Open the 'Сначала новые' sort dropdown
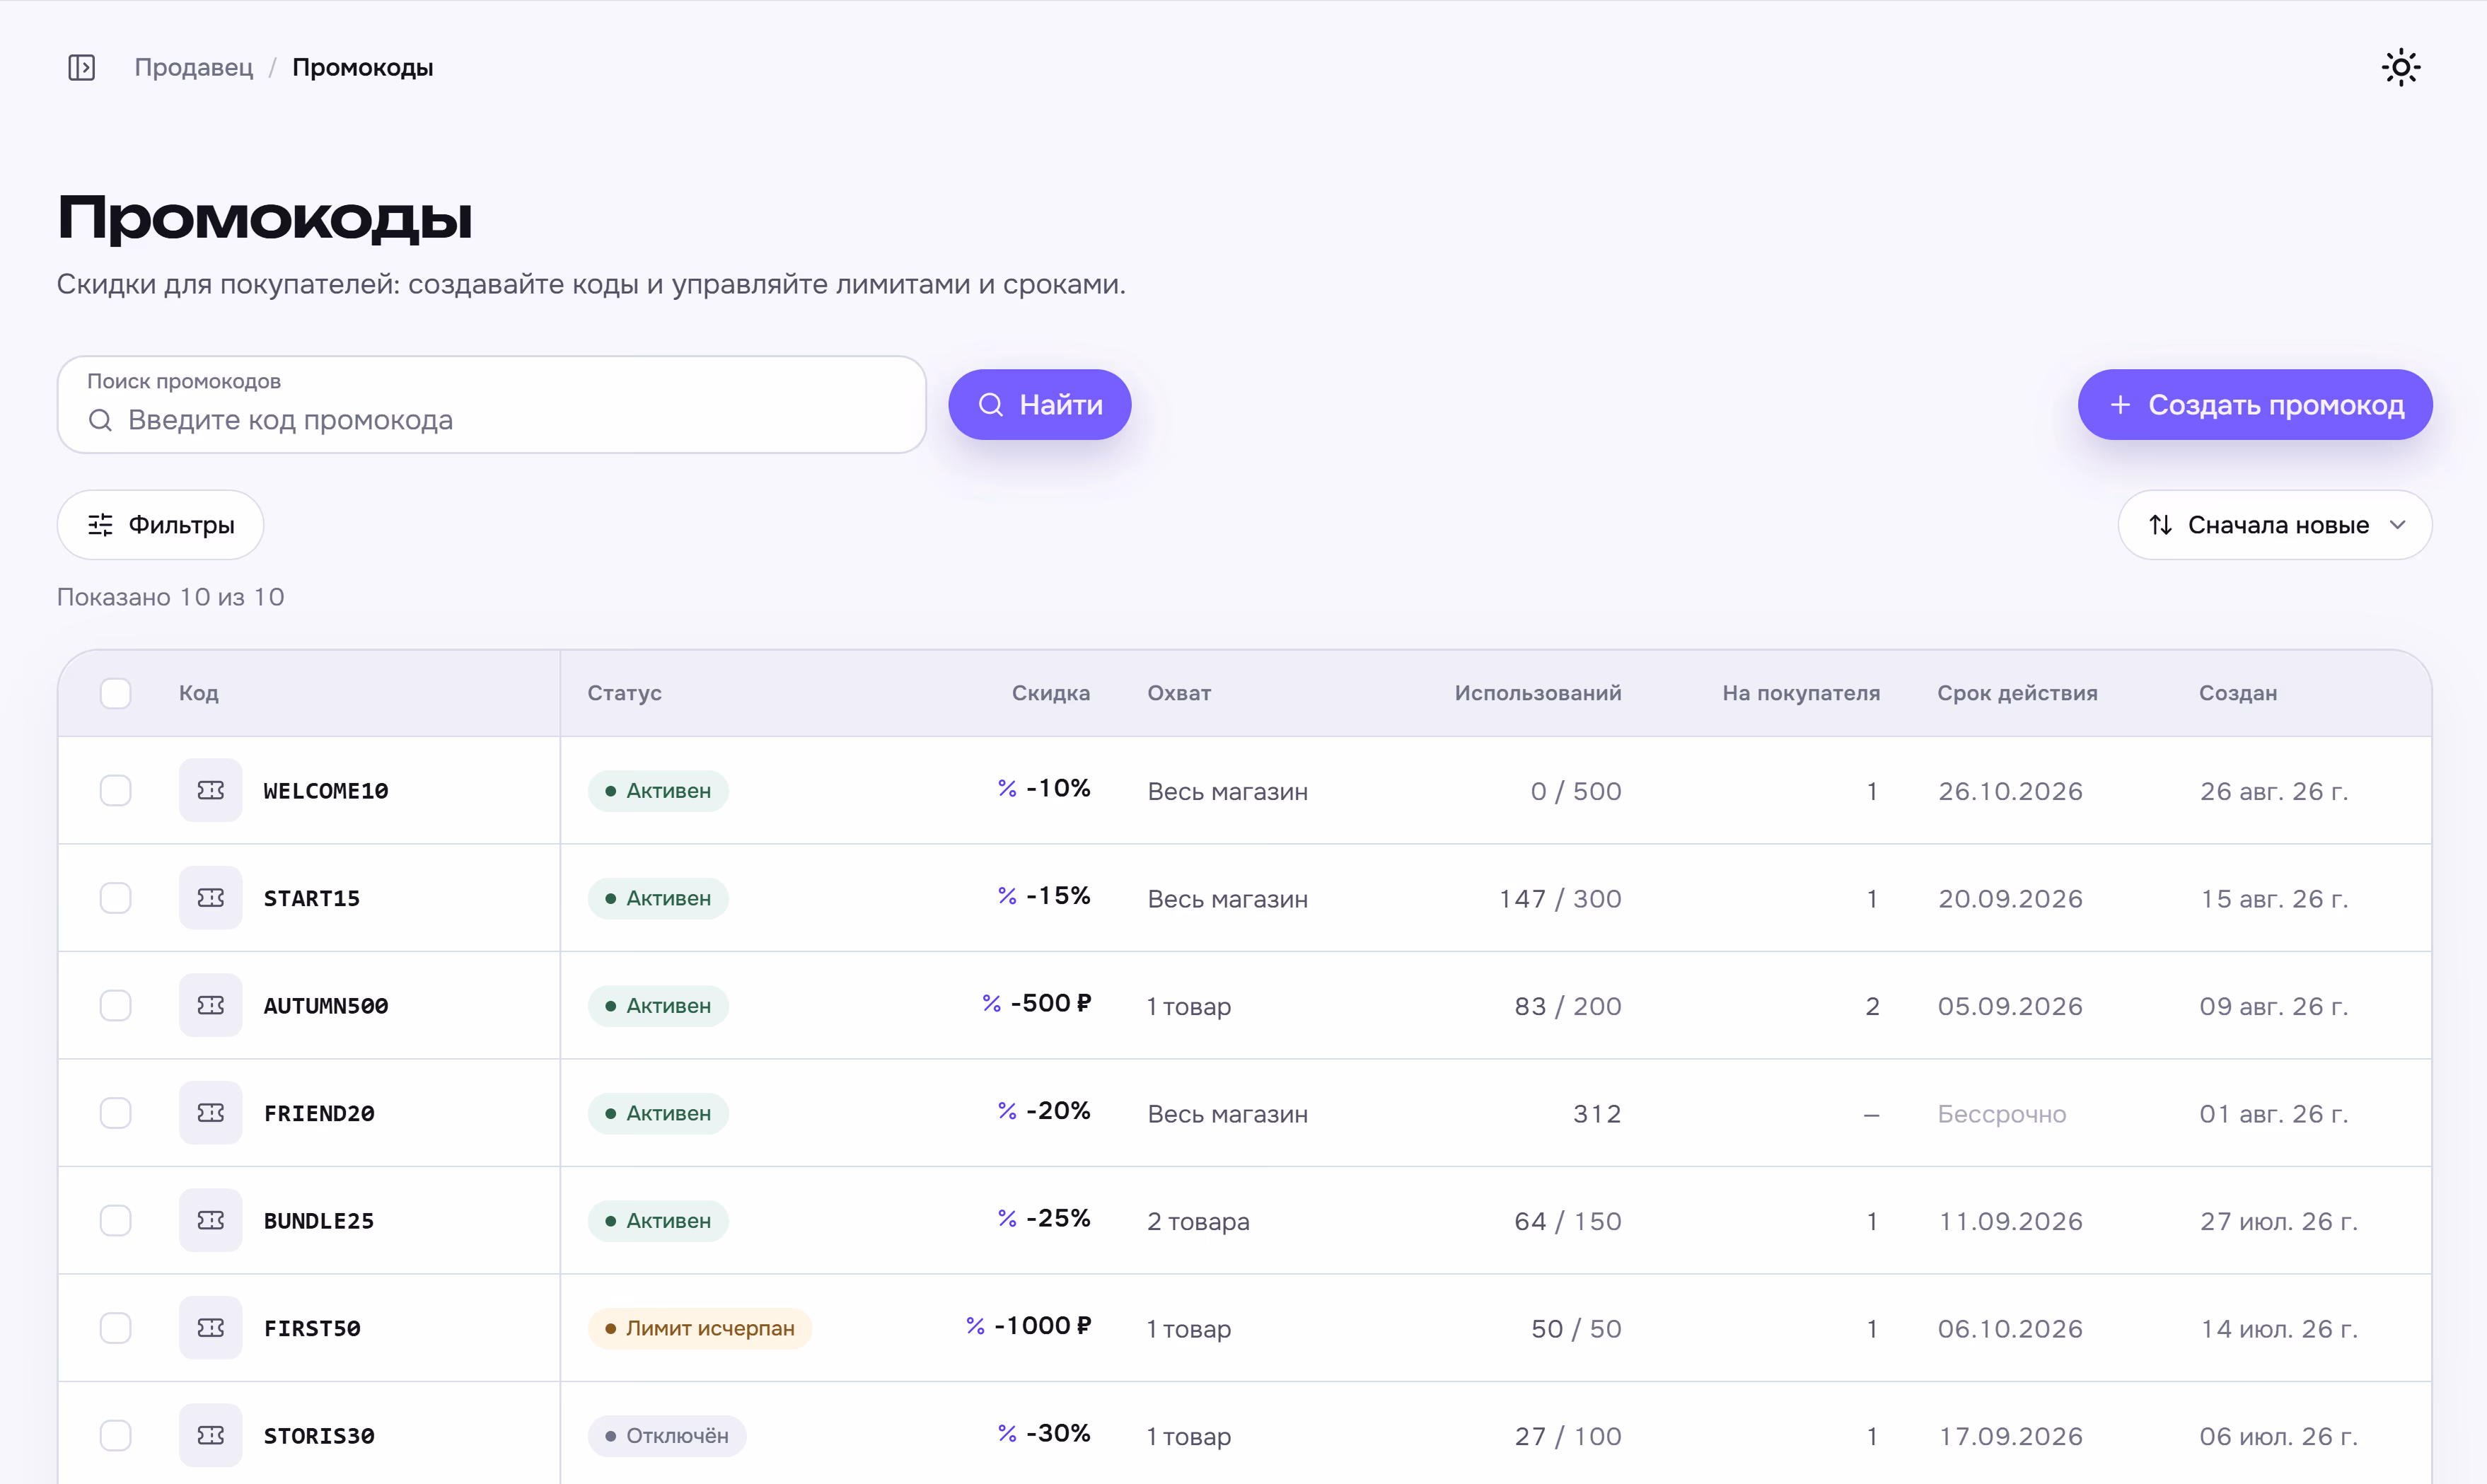 click(2274, 525)
